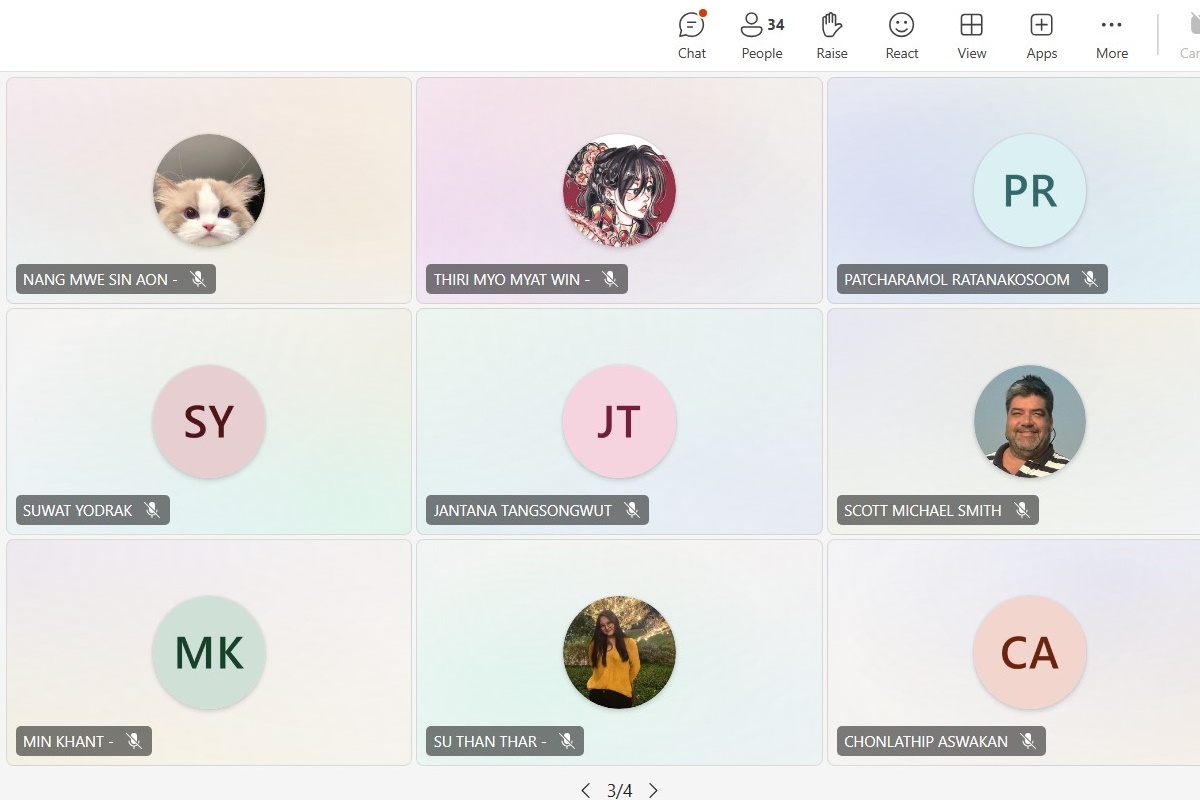
Task: Click the PR initials avatar
Action: pos(1029,190)
